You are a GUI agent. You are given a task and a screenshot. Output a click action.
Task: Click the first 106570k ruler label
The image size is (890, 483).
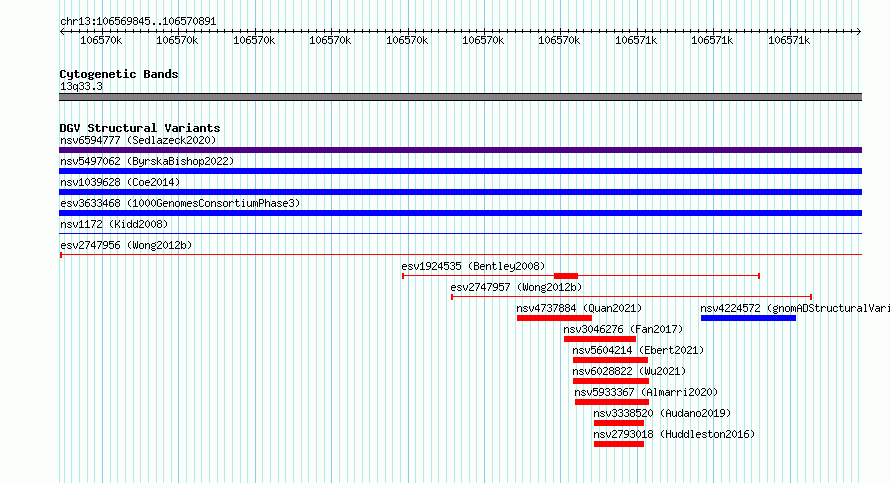point(101,41)
